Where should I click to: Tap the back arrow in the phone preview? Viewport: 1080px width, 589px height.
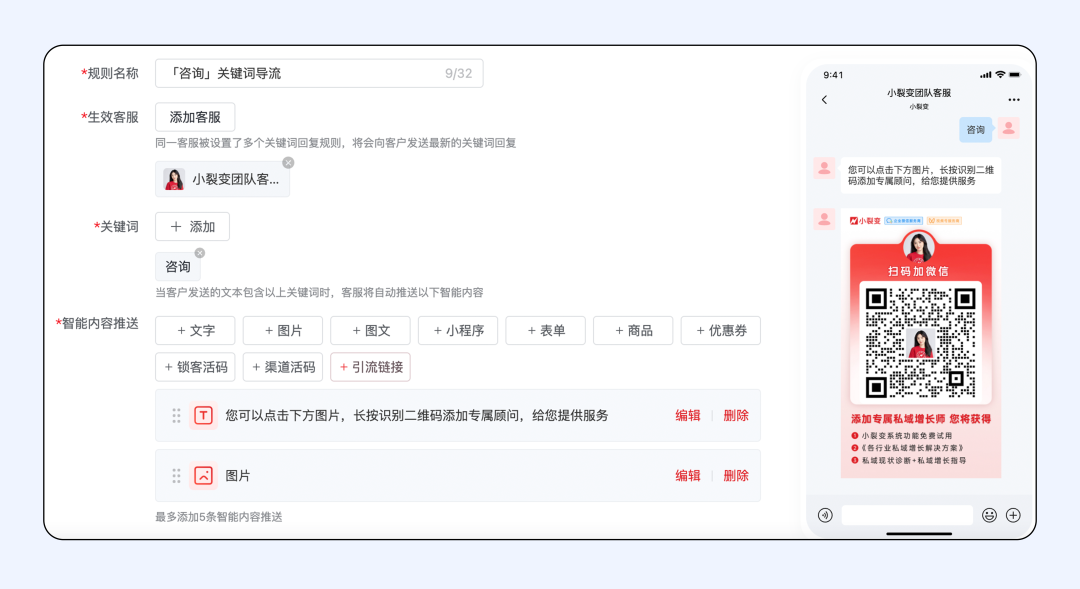tap(824, 100)
